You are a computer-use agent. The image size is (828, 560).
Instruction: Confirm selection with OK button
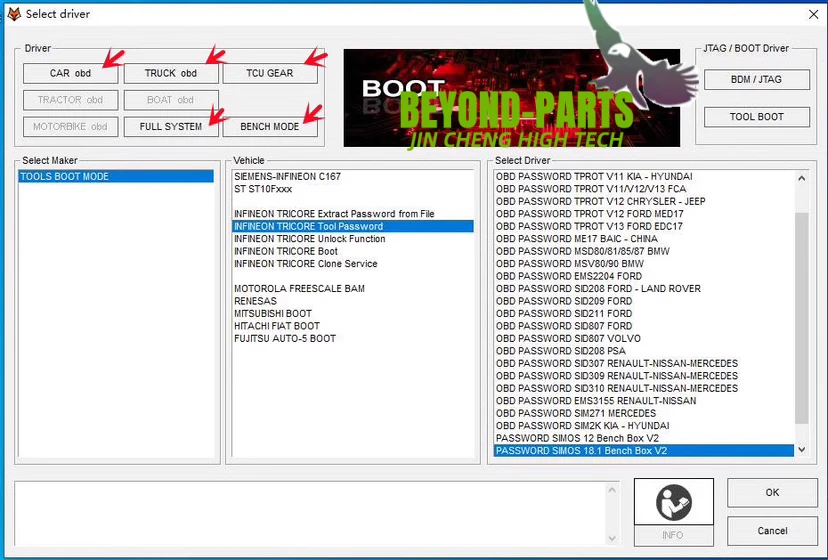(x=771, y=492)
